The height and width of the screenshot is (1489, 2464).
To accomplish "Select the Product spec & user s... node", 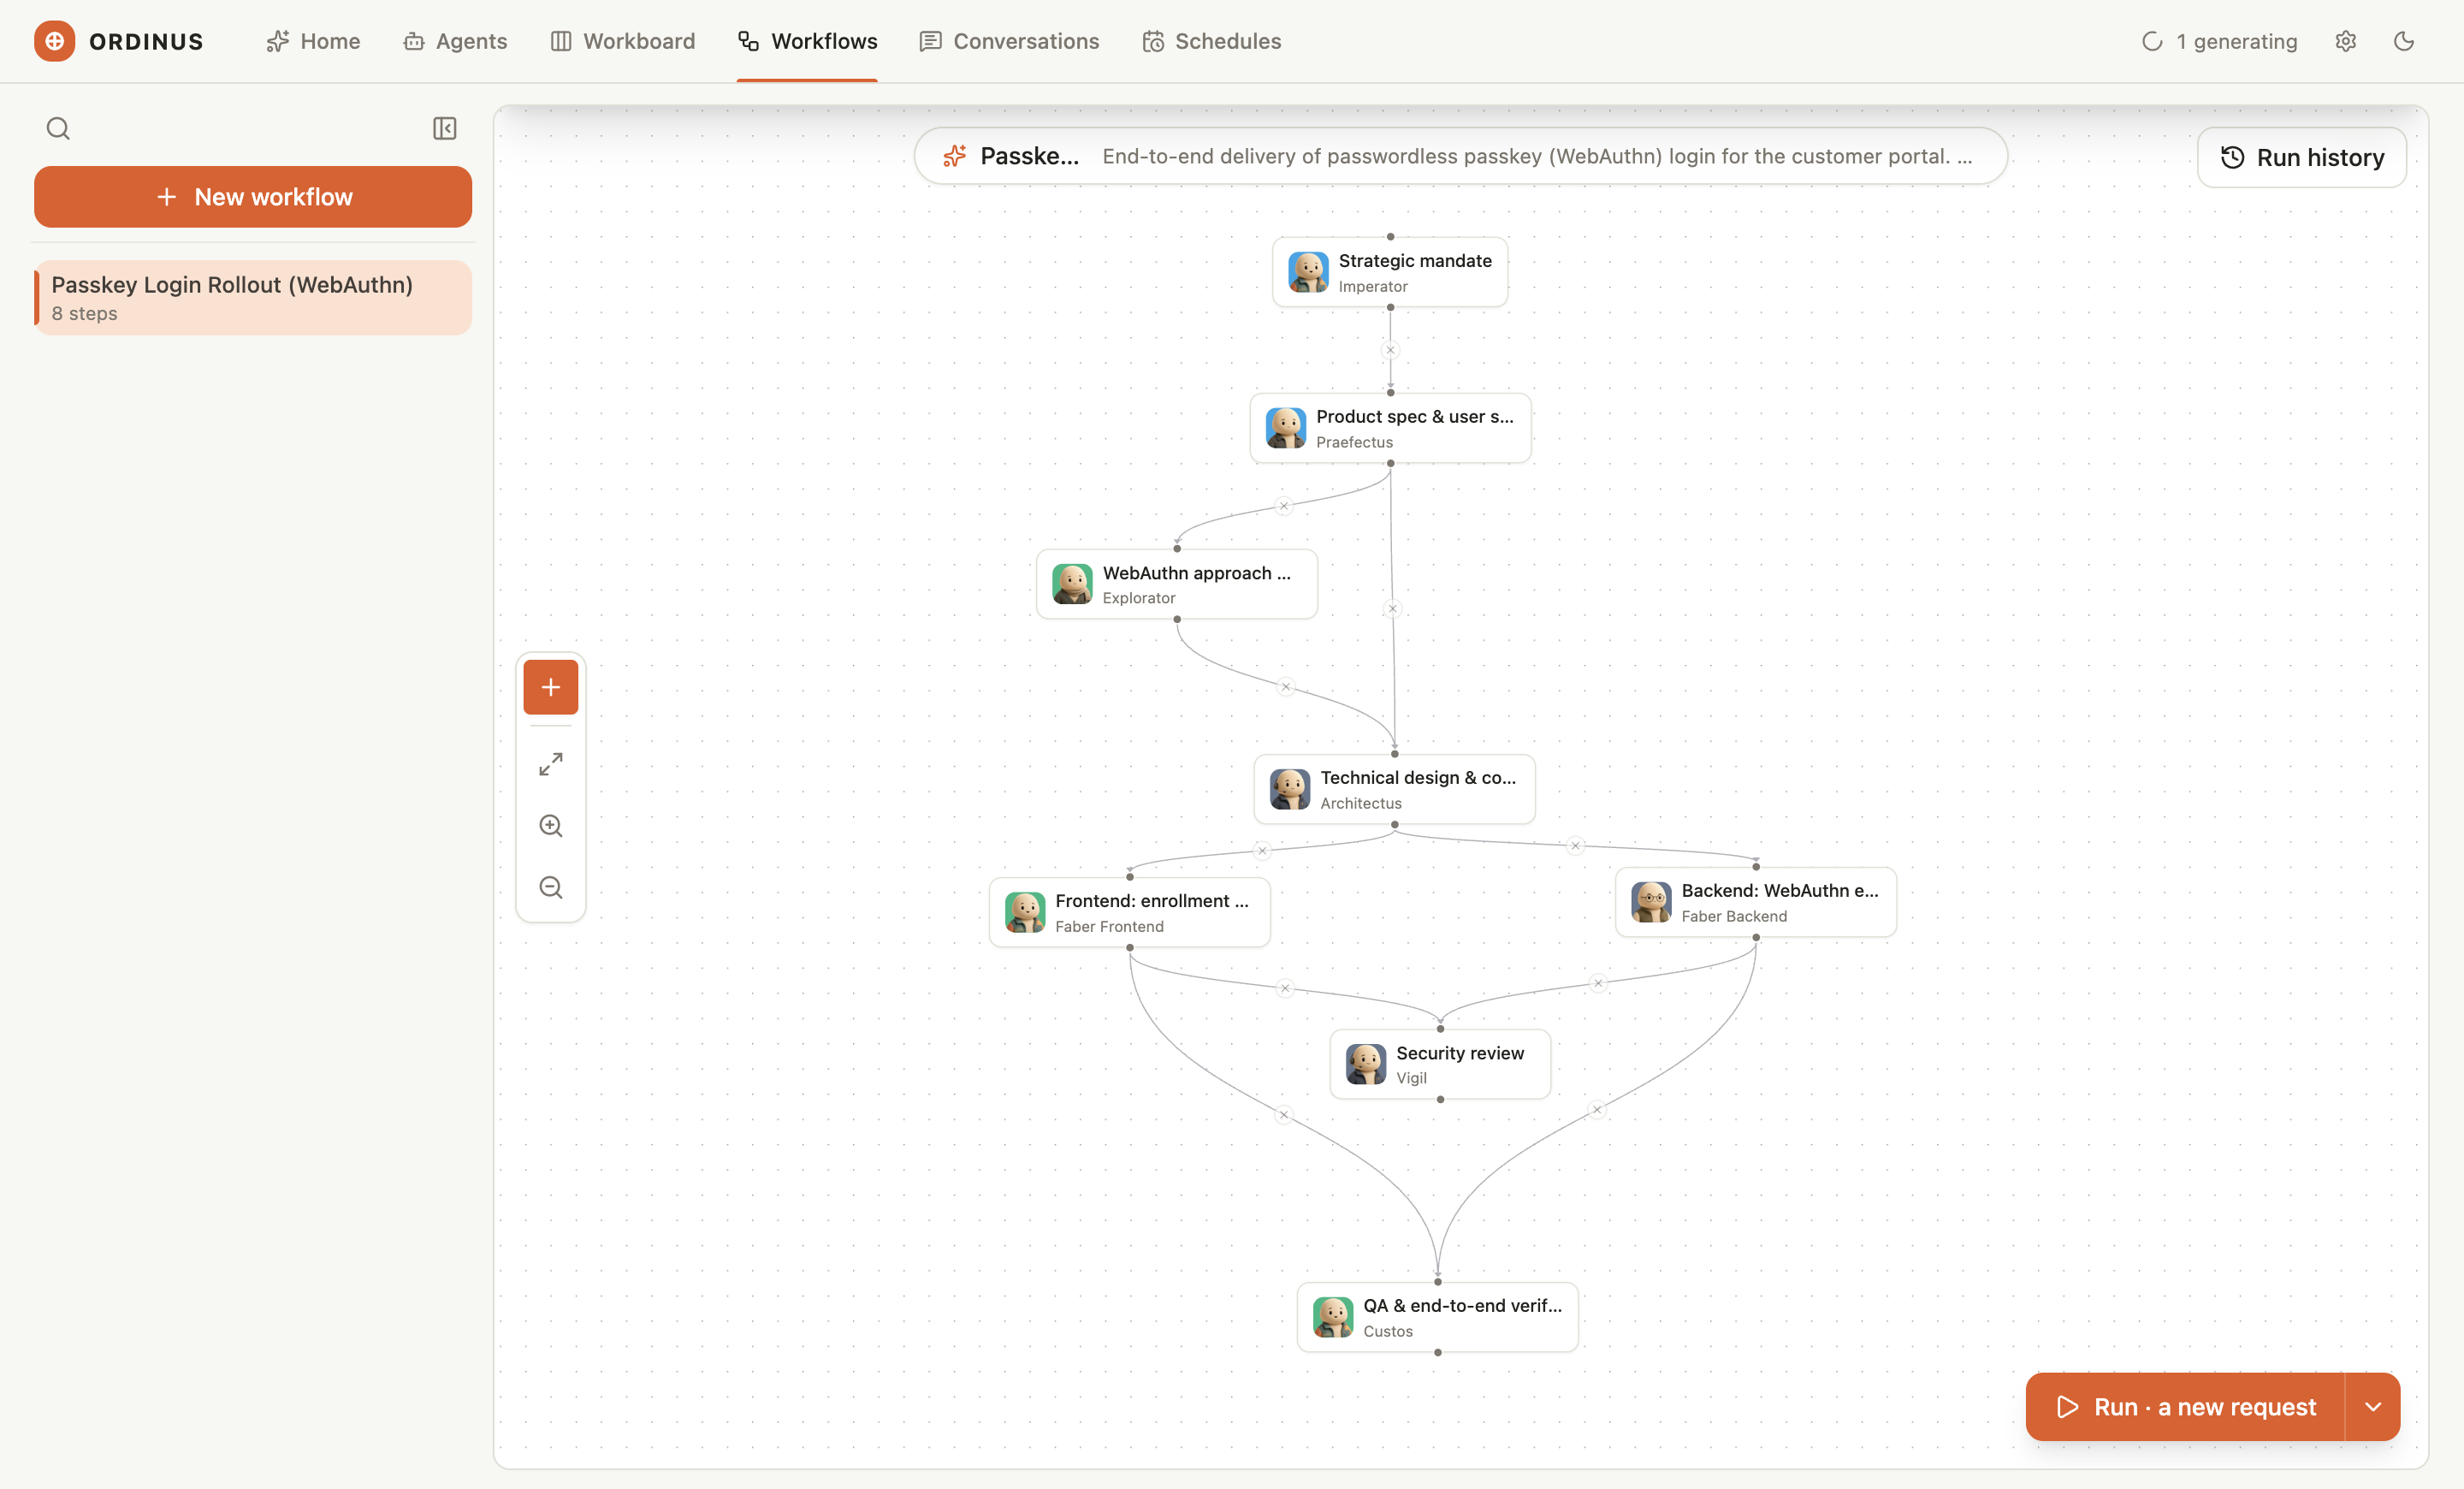I will pyautogui.click(x=1390, y=428).
